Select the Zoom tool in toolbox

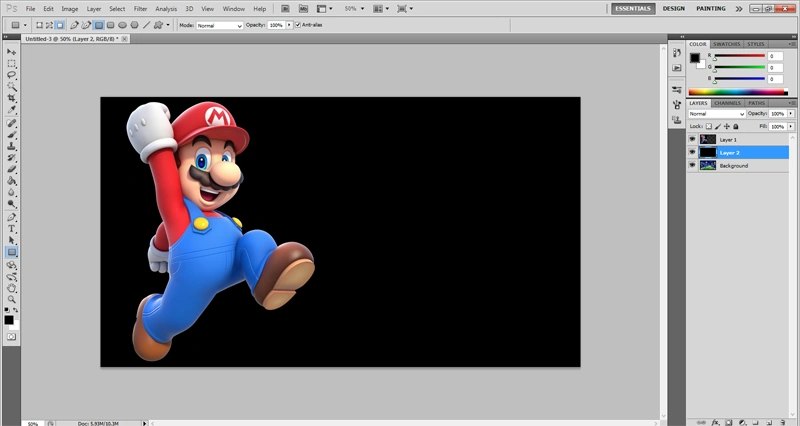[x=12, y=298]
